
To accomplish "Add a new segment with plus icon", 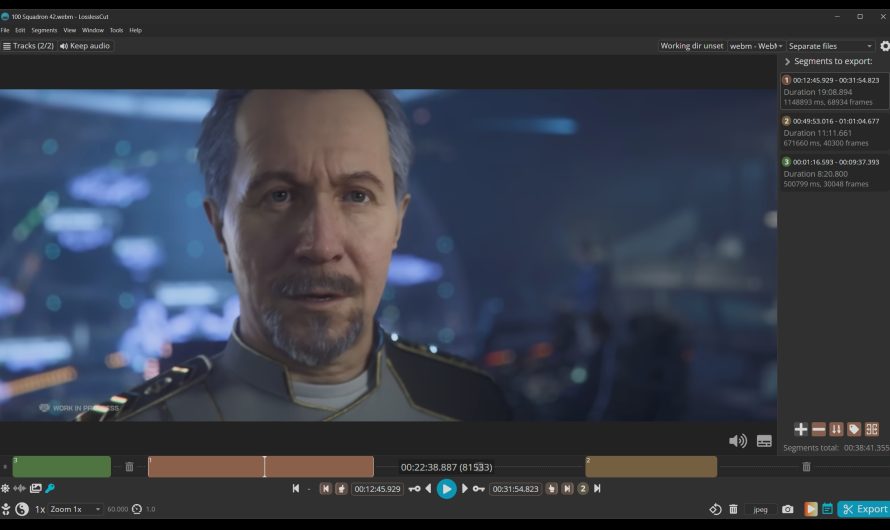I will click(x=801, y=429).
